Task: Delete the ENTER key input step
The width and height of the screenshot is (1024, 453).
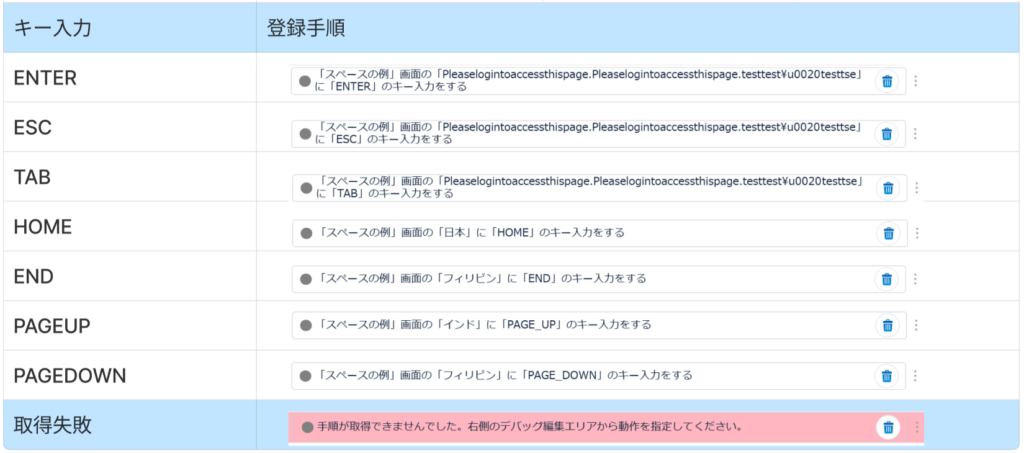Action: pyautogui.click(x=887, y=81)
